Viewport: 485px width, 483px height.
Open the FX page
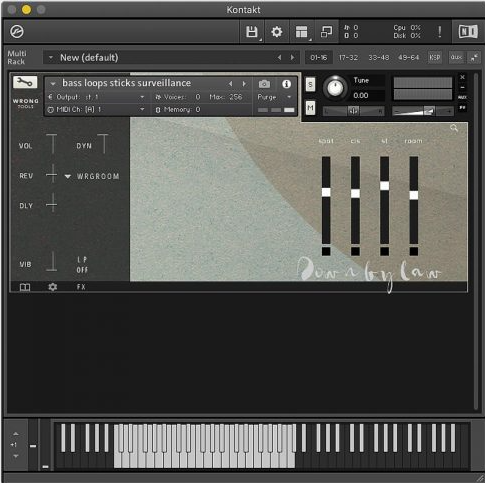(81, 287)
